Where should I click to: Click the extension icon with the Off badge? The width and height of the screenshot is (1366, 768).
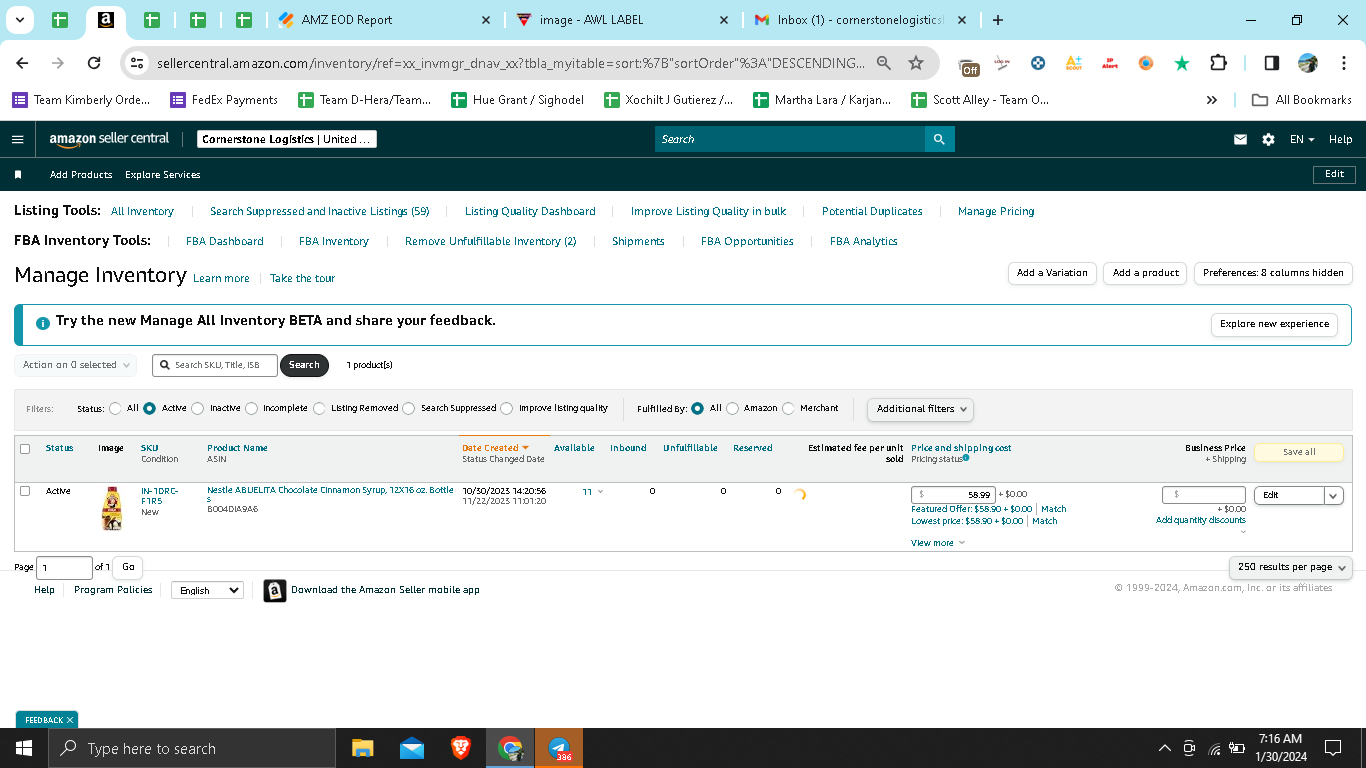tap(968, 65)
